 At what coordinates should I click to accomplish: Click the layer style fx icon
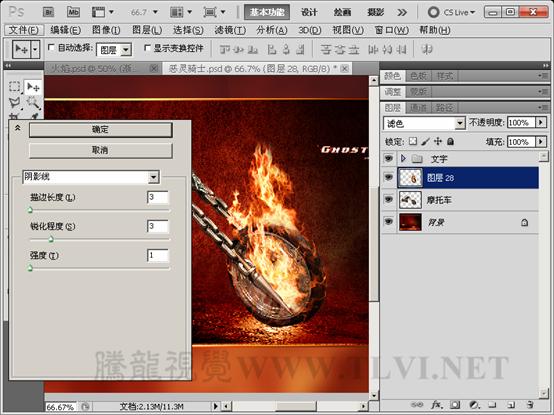[x=437, y=404]
